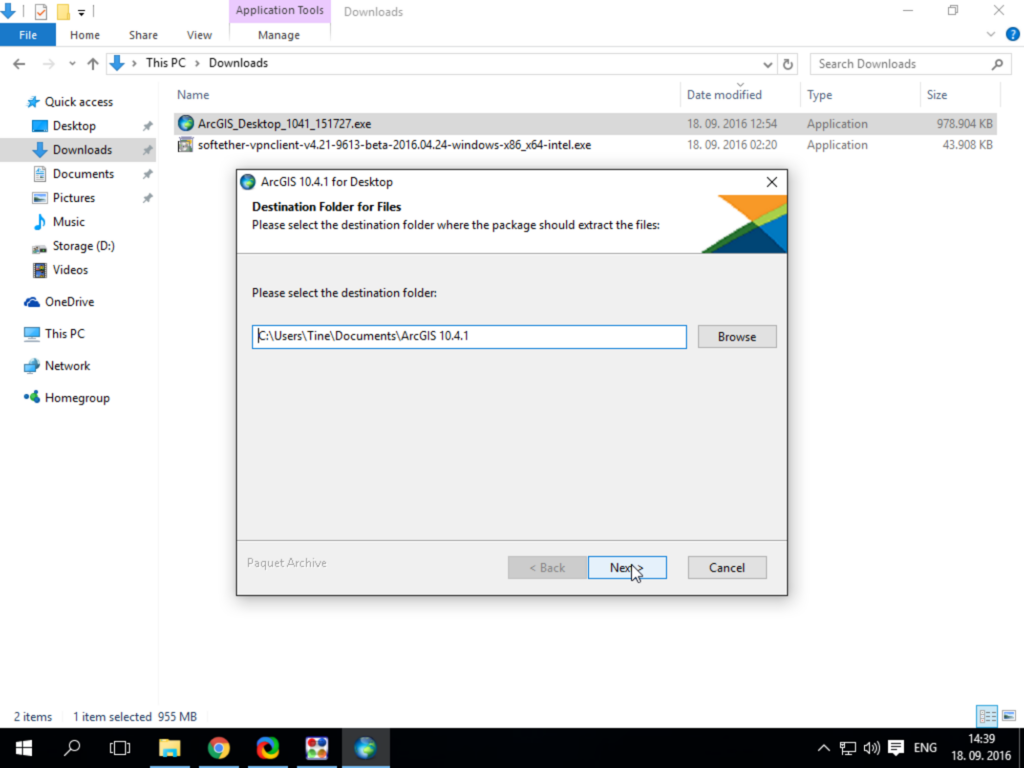Open Action Center notifications icon
Viewport: 1024px width, 768px height.
click(896, 748)
